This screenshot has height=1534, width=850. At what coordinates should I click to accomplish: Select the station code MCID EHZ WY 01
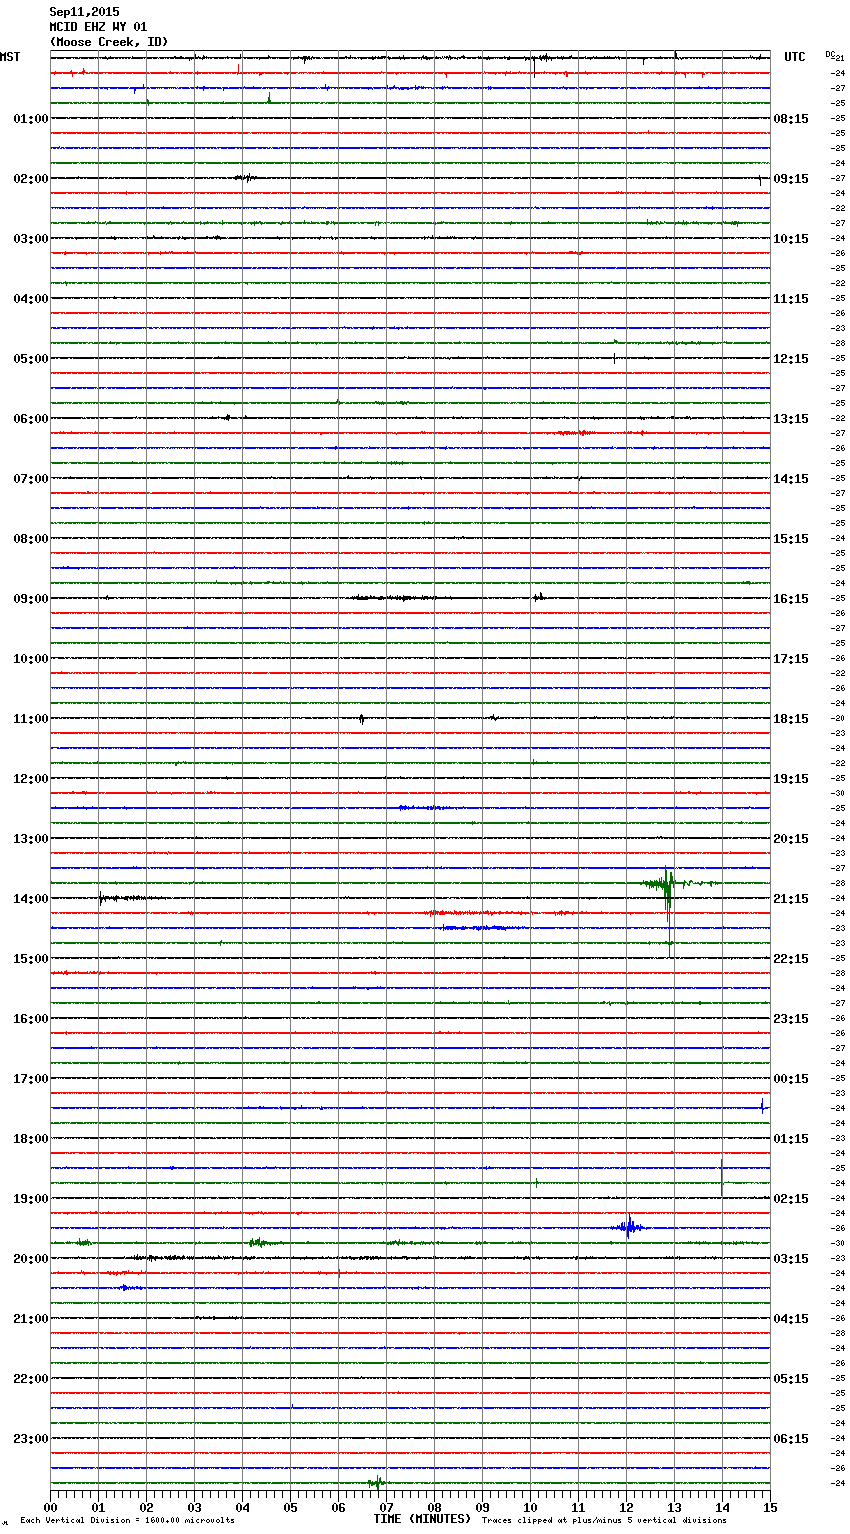(98, 27)
